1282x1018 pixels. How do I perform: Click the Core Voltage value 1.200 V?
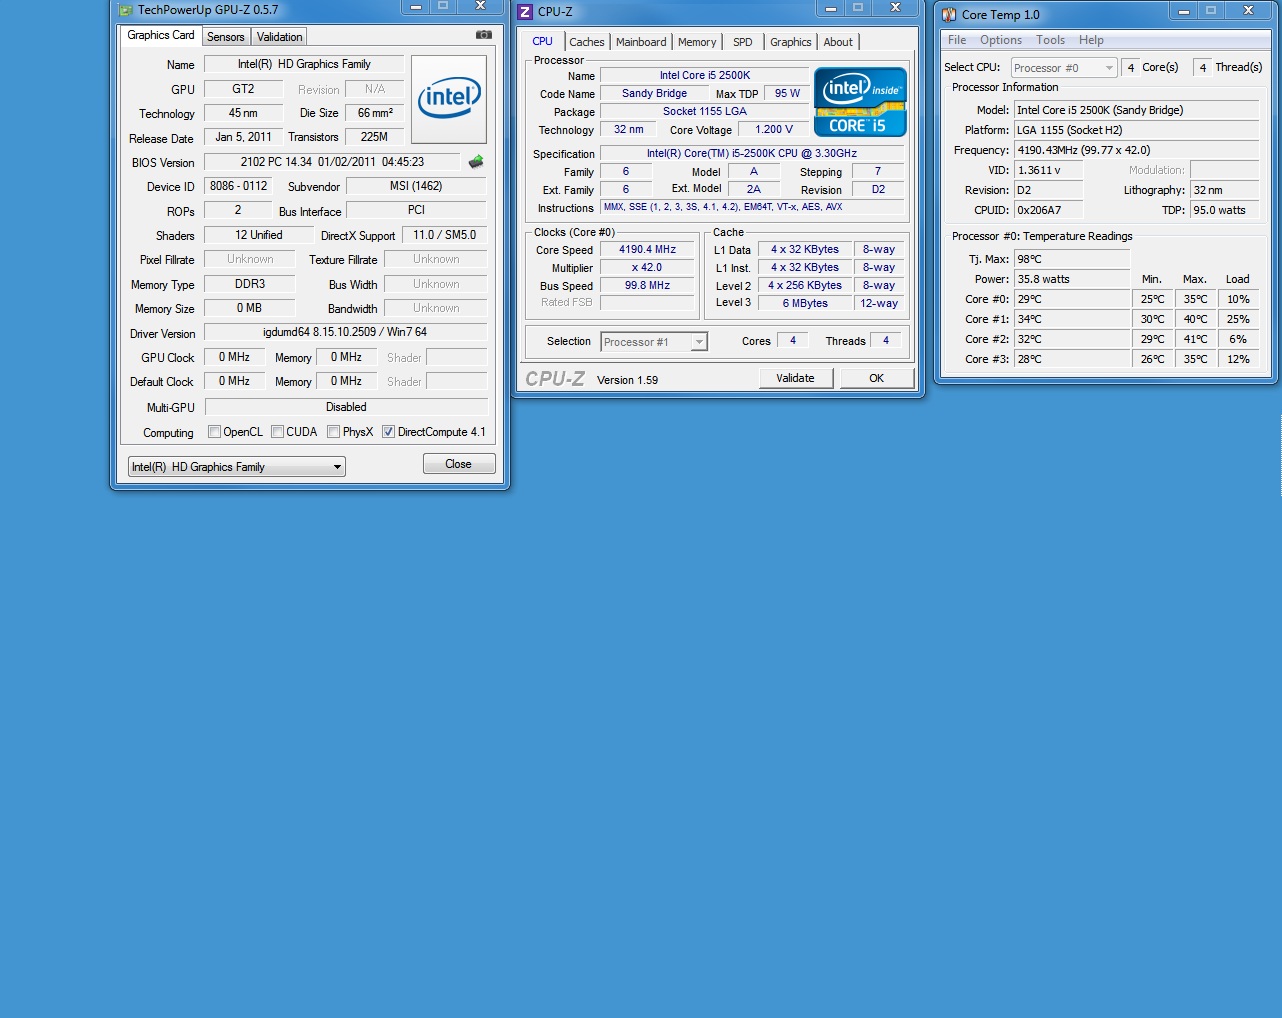click(774, 130)
